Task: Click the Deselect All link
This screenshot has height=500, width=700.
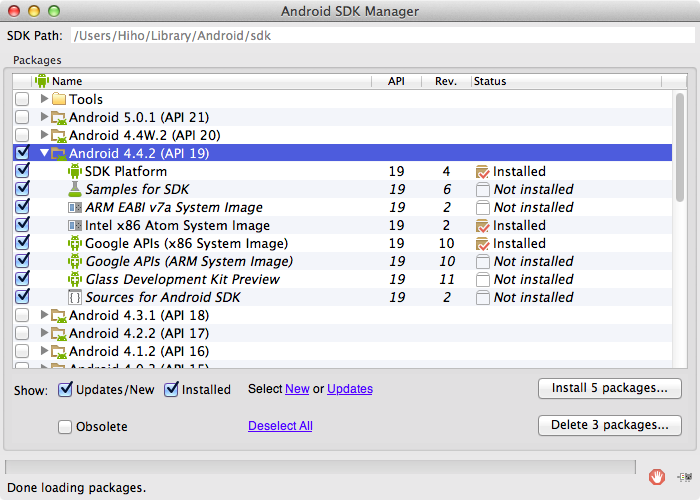Action: 280,426
